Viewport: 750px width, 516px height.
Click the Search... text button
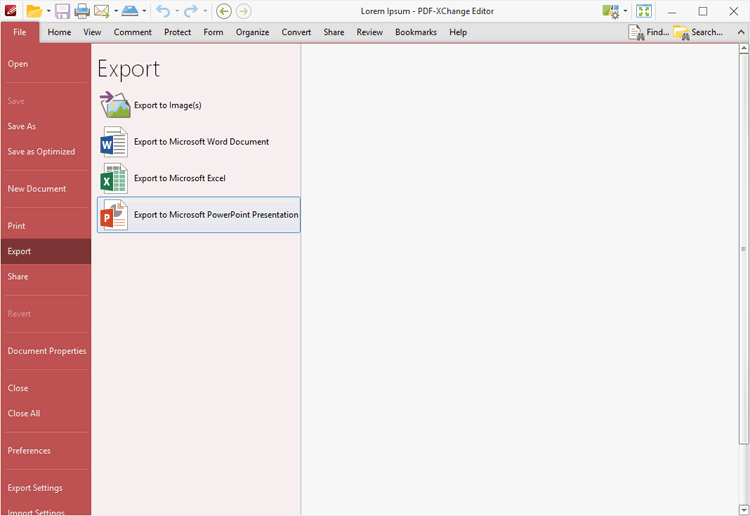706,32
